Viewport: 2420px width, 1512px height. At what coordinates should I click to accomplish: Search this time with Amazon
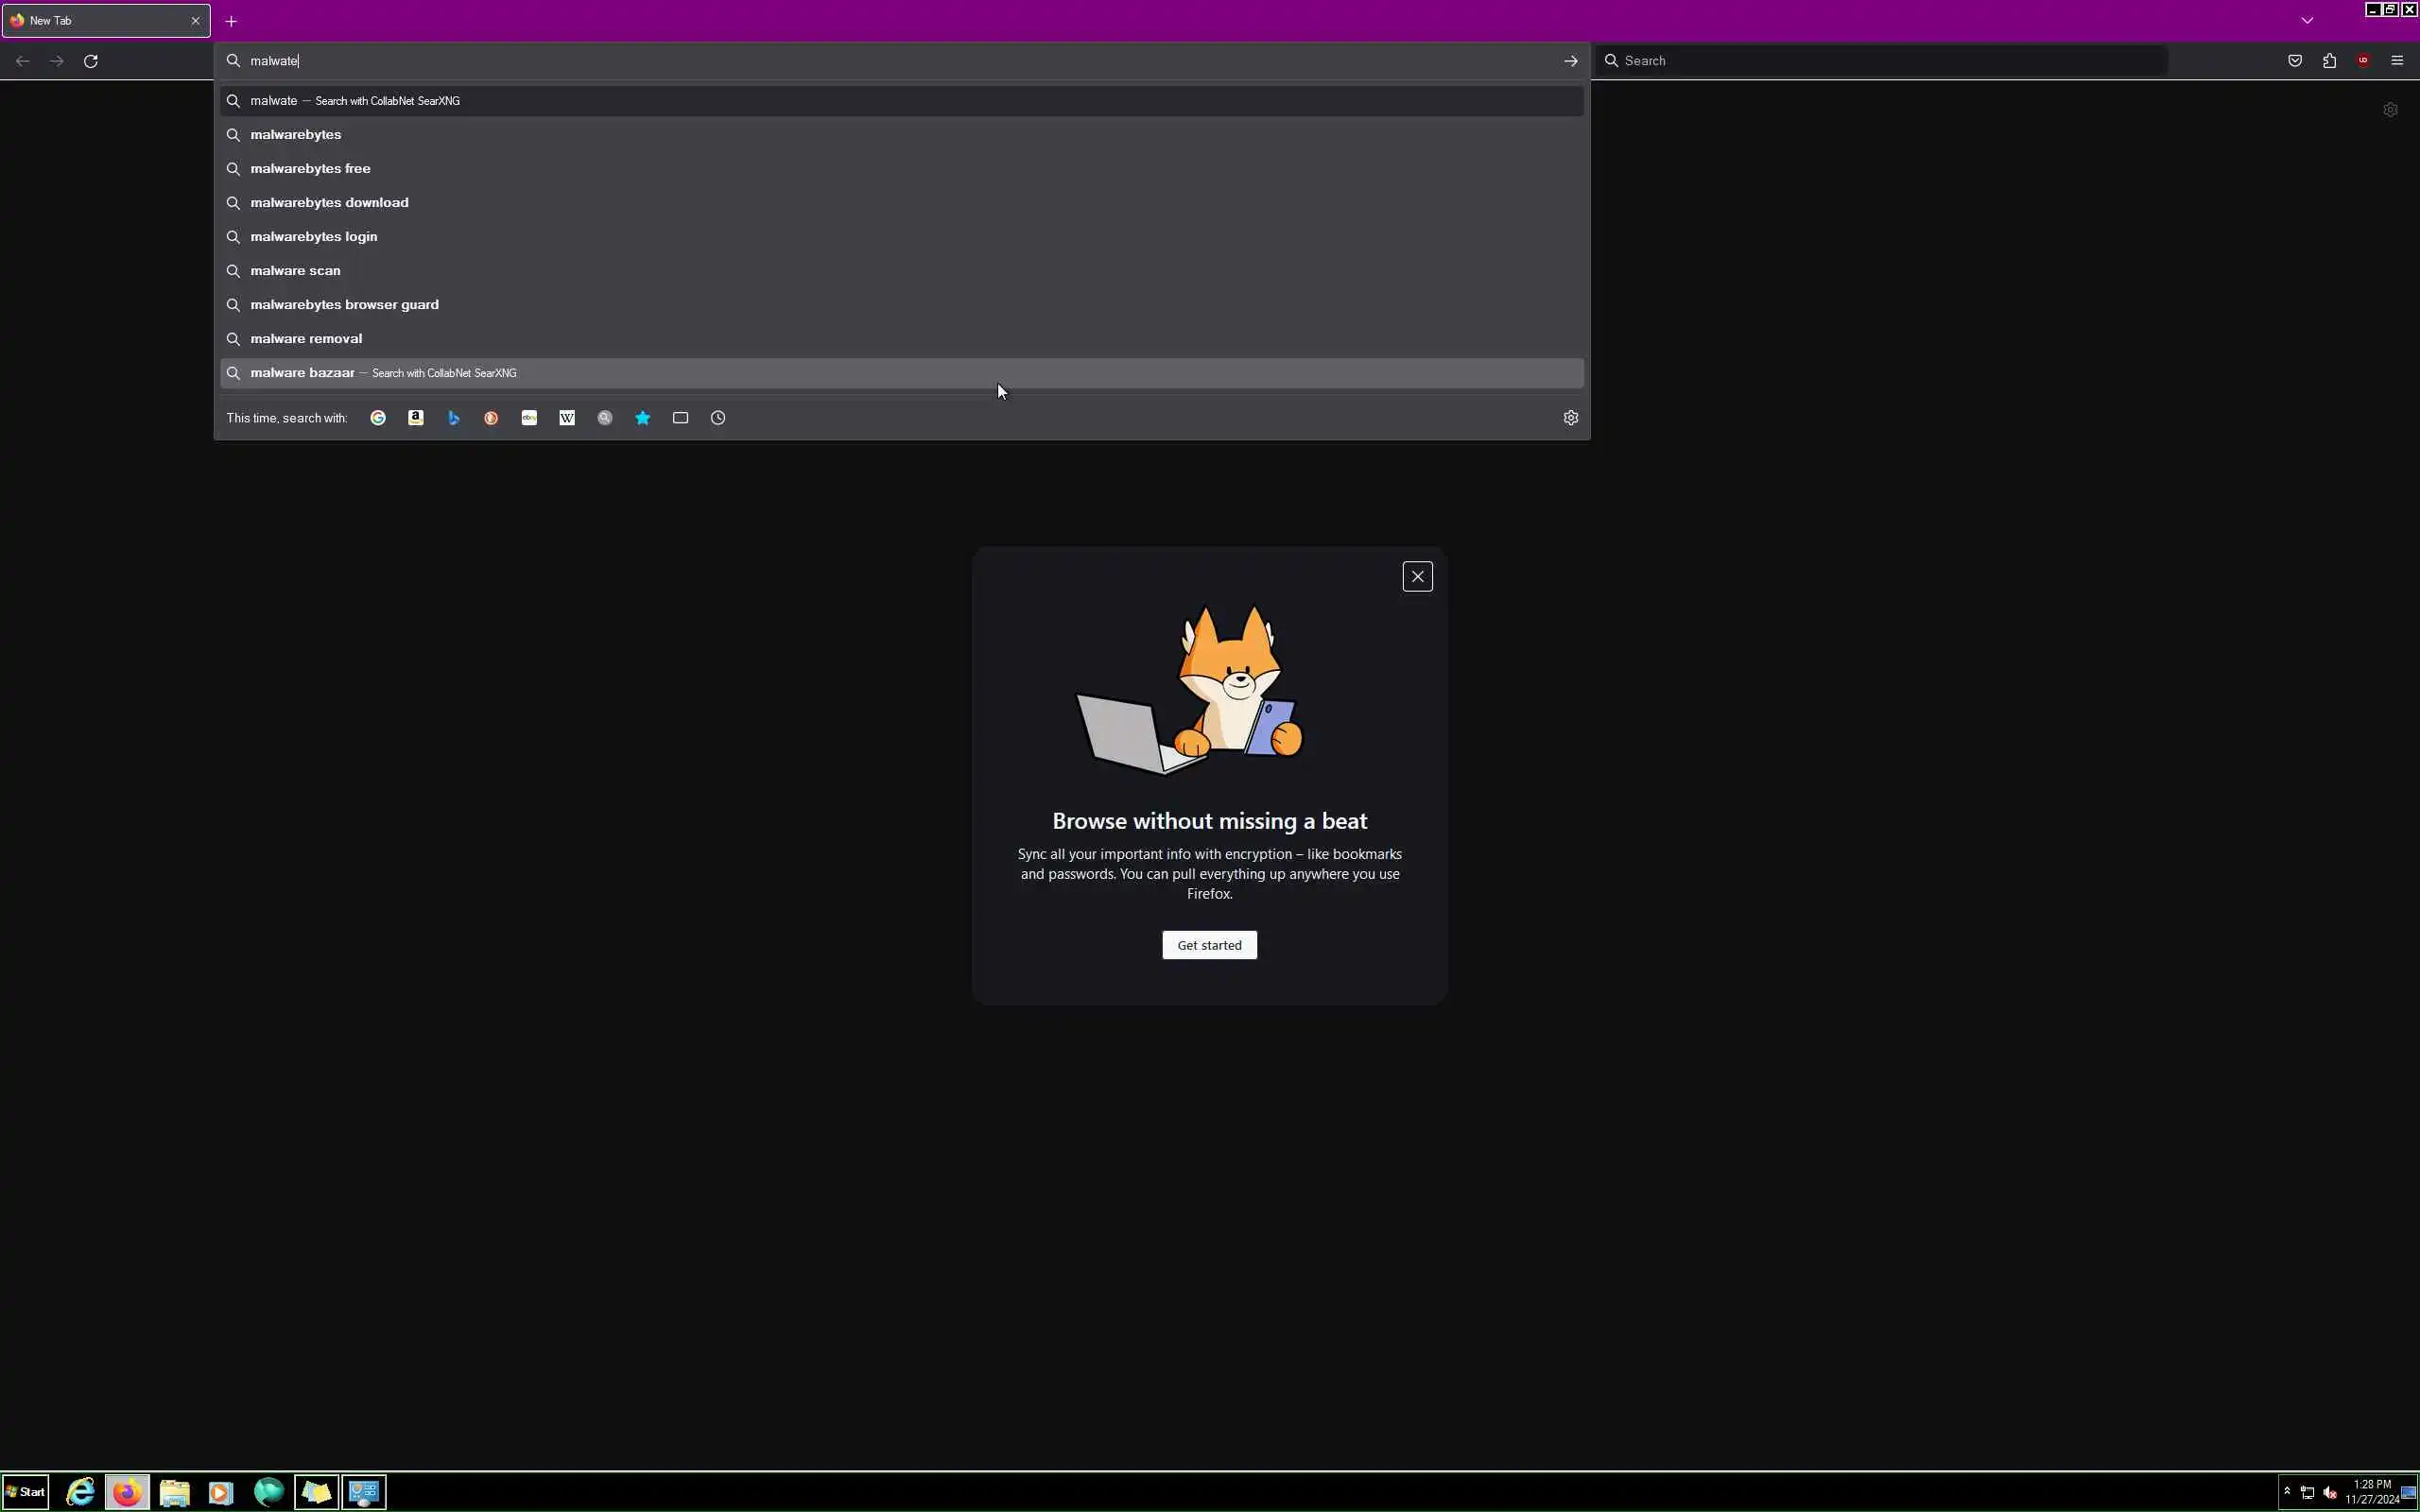click(416, 418)
